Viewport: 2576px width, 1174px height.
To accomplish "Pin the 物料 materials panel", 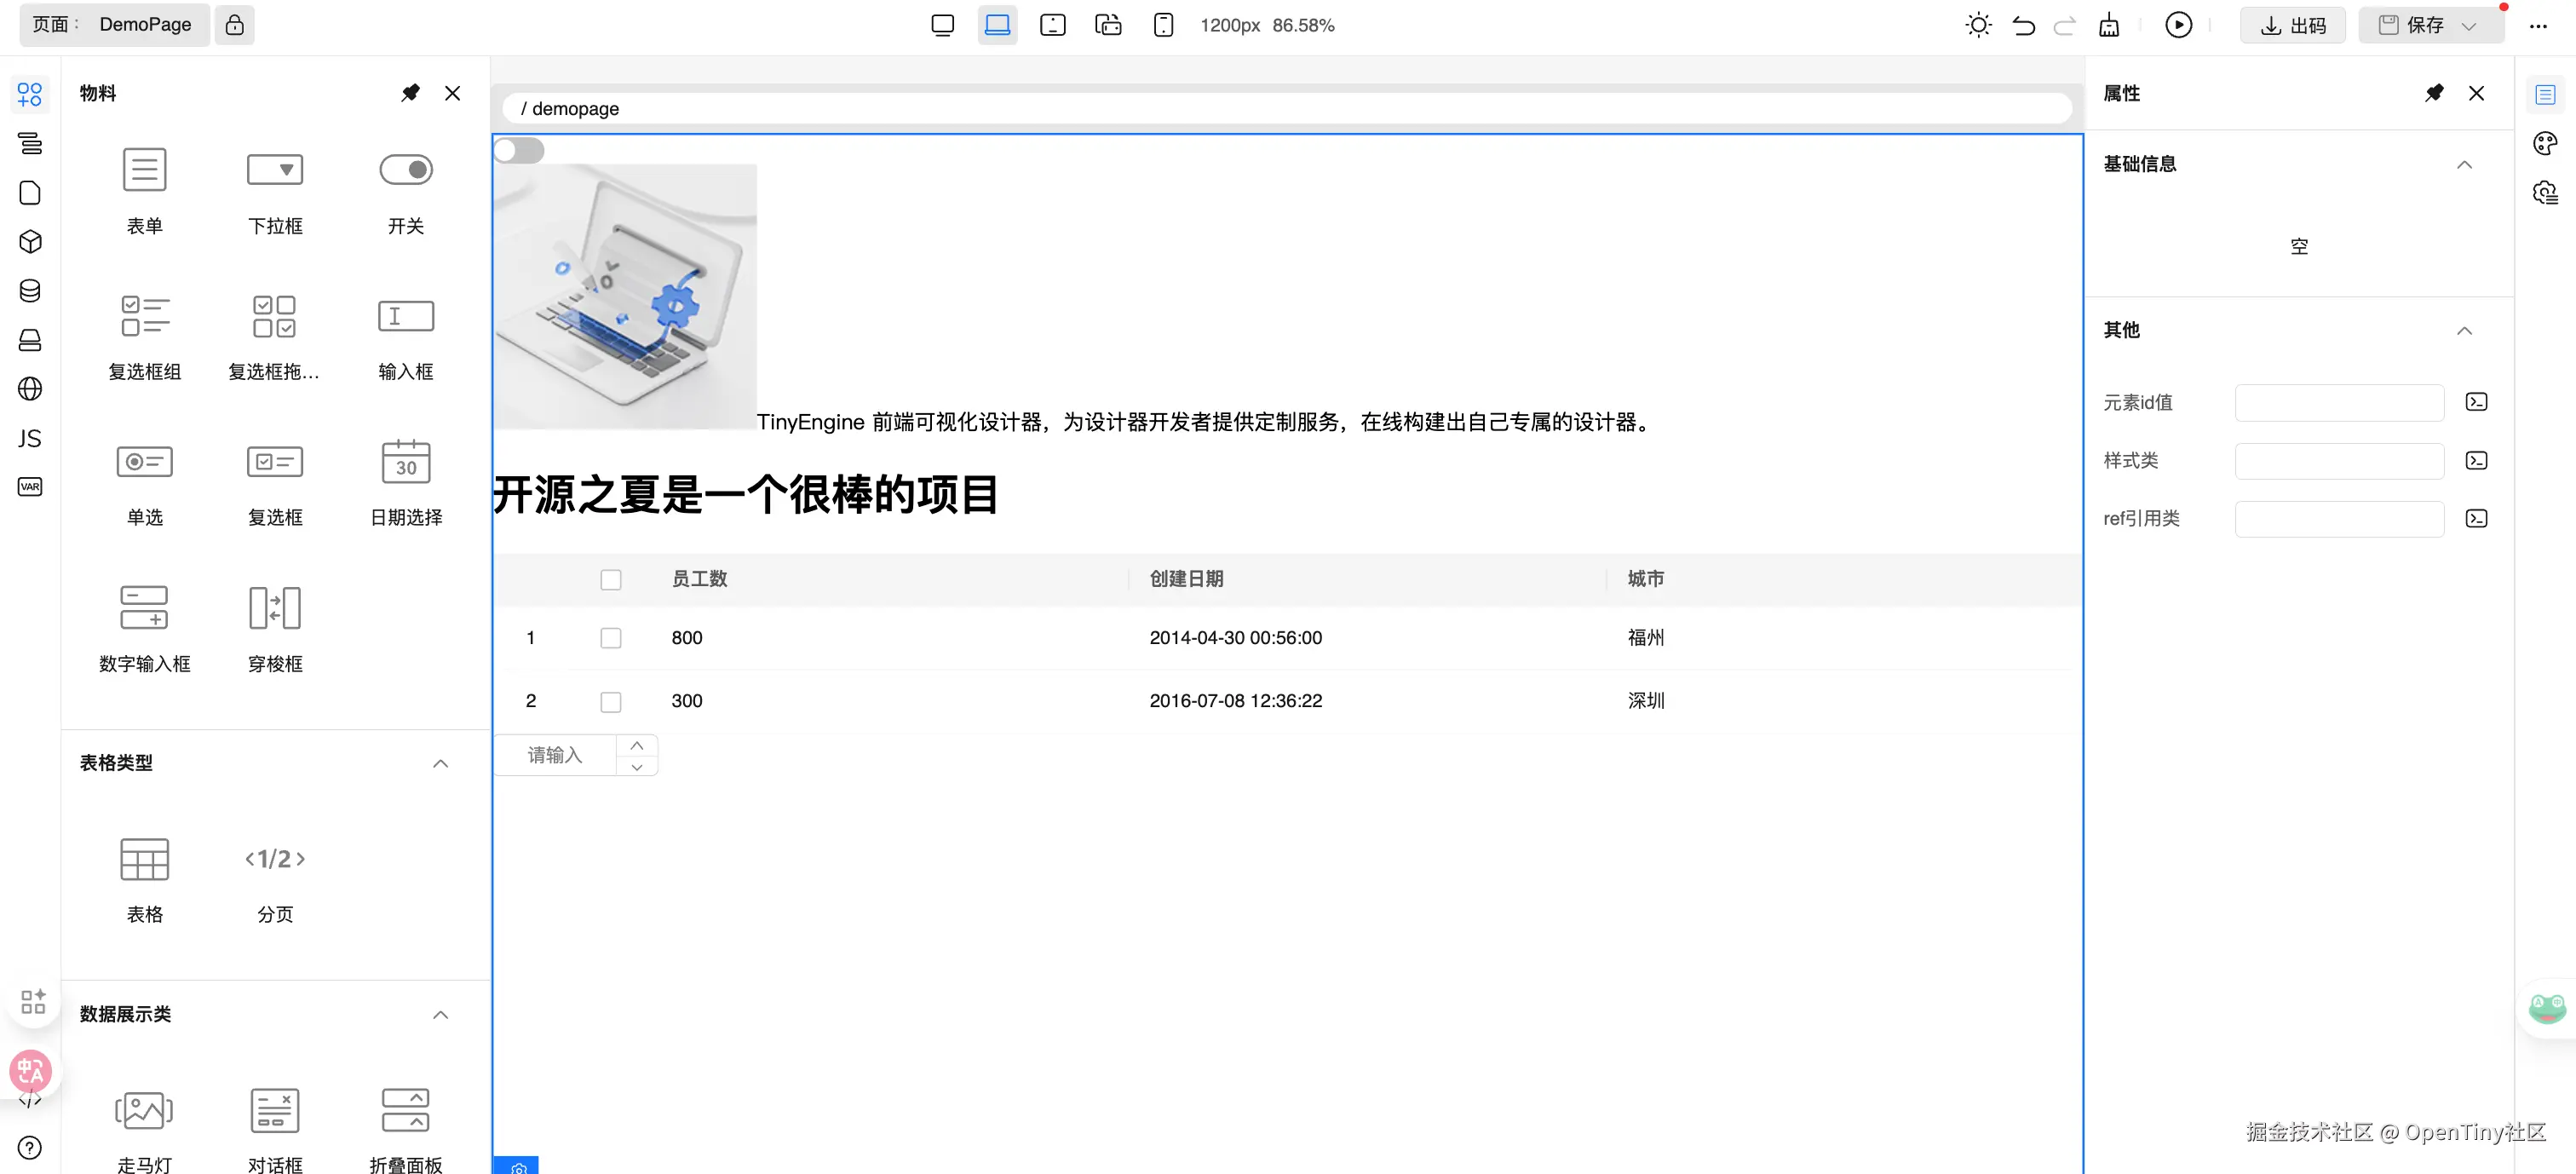I will click(410, 93).
